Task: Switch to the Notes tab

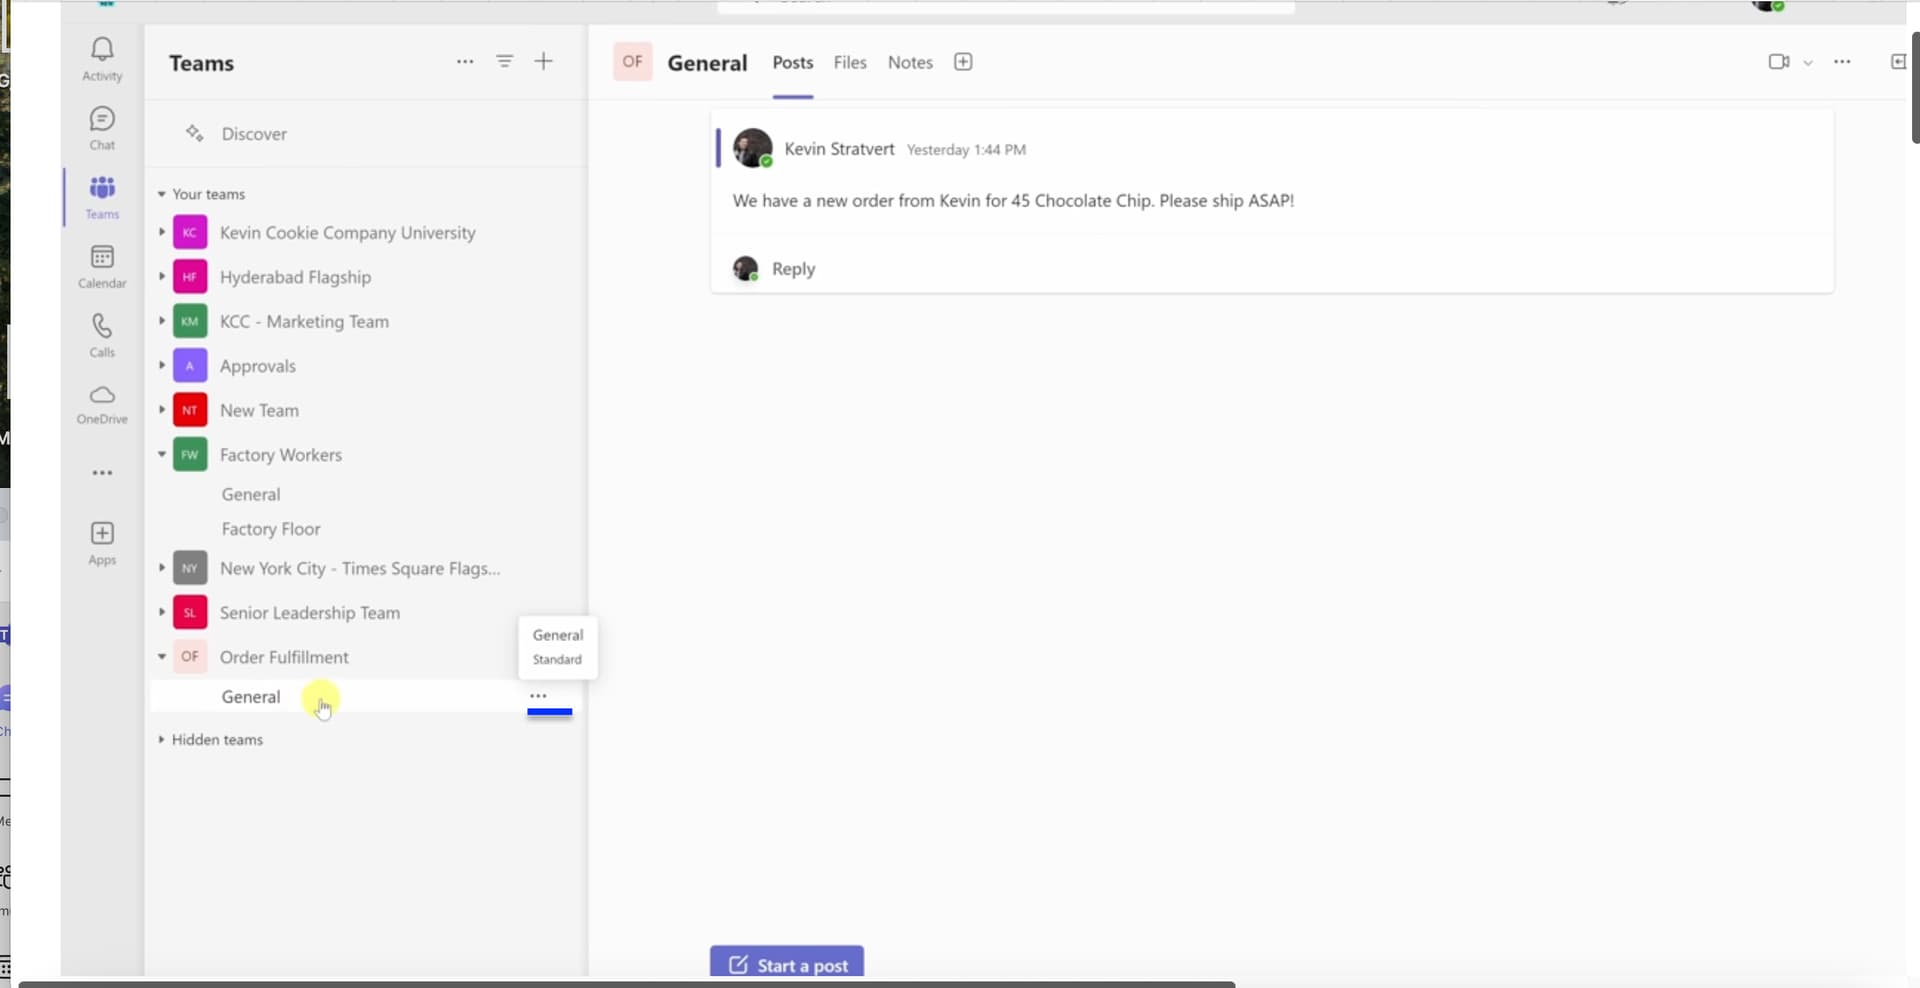Action: click(x=910, y=62)
